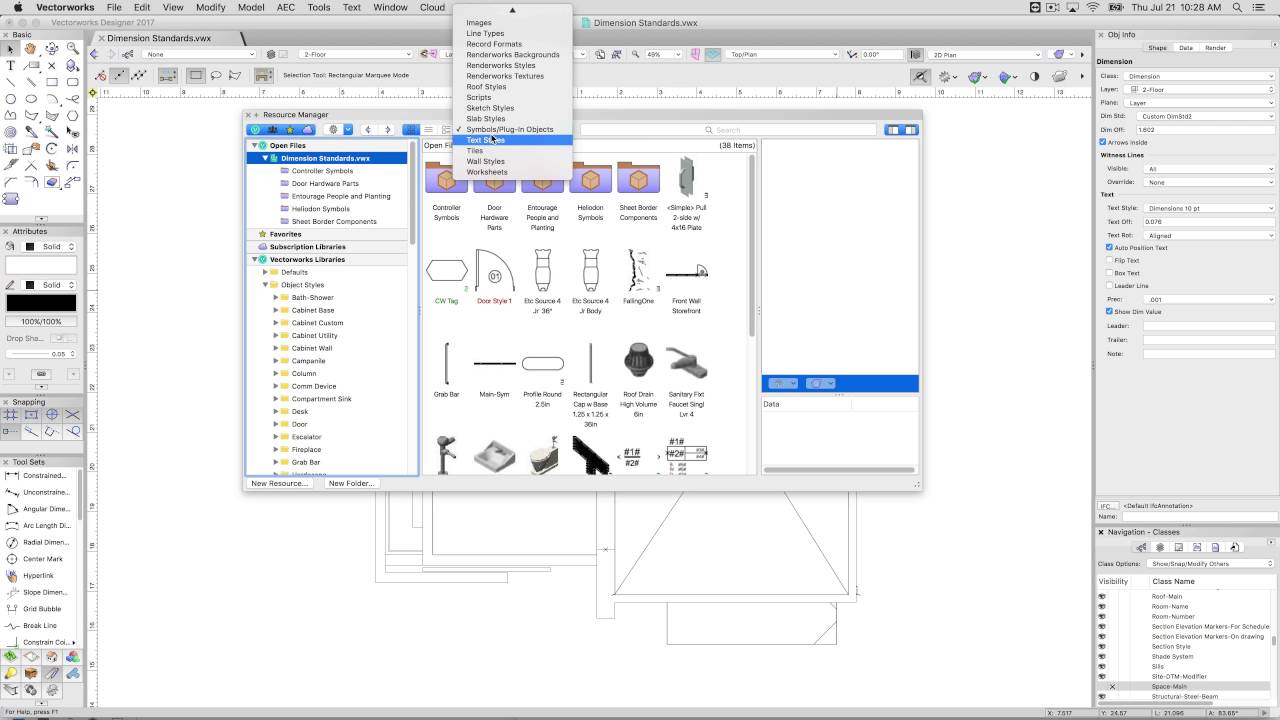The width and height of the screenshot is (1280, 720).
Task: Select the Rounded Rectangle tool
Action: [x=72, y=82]
